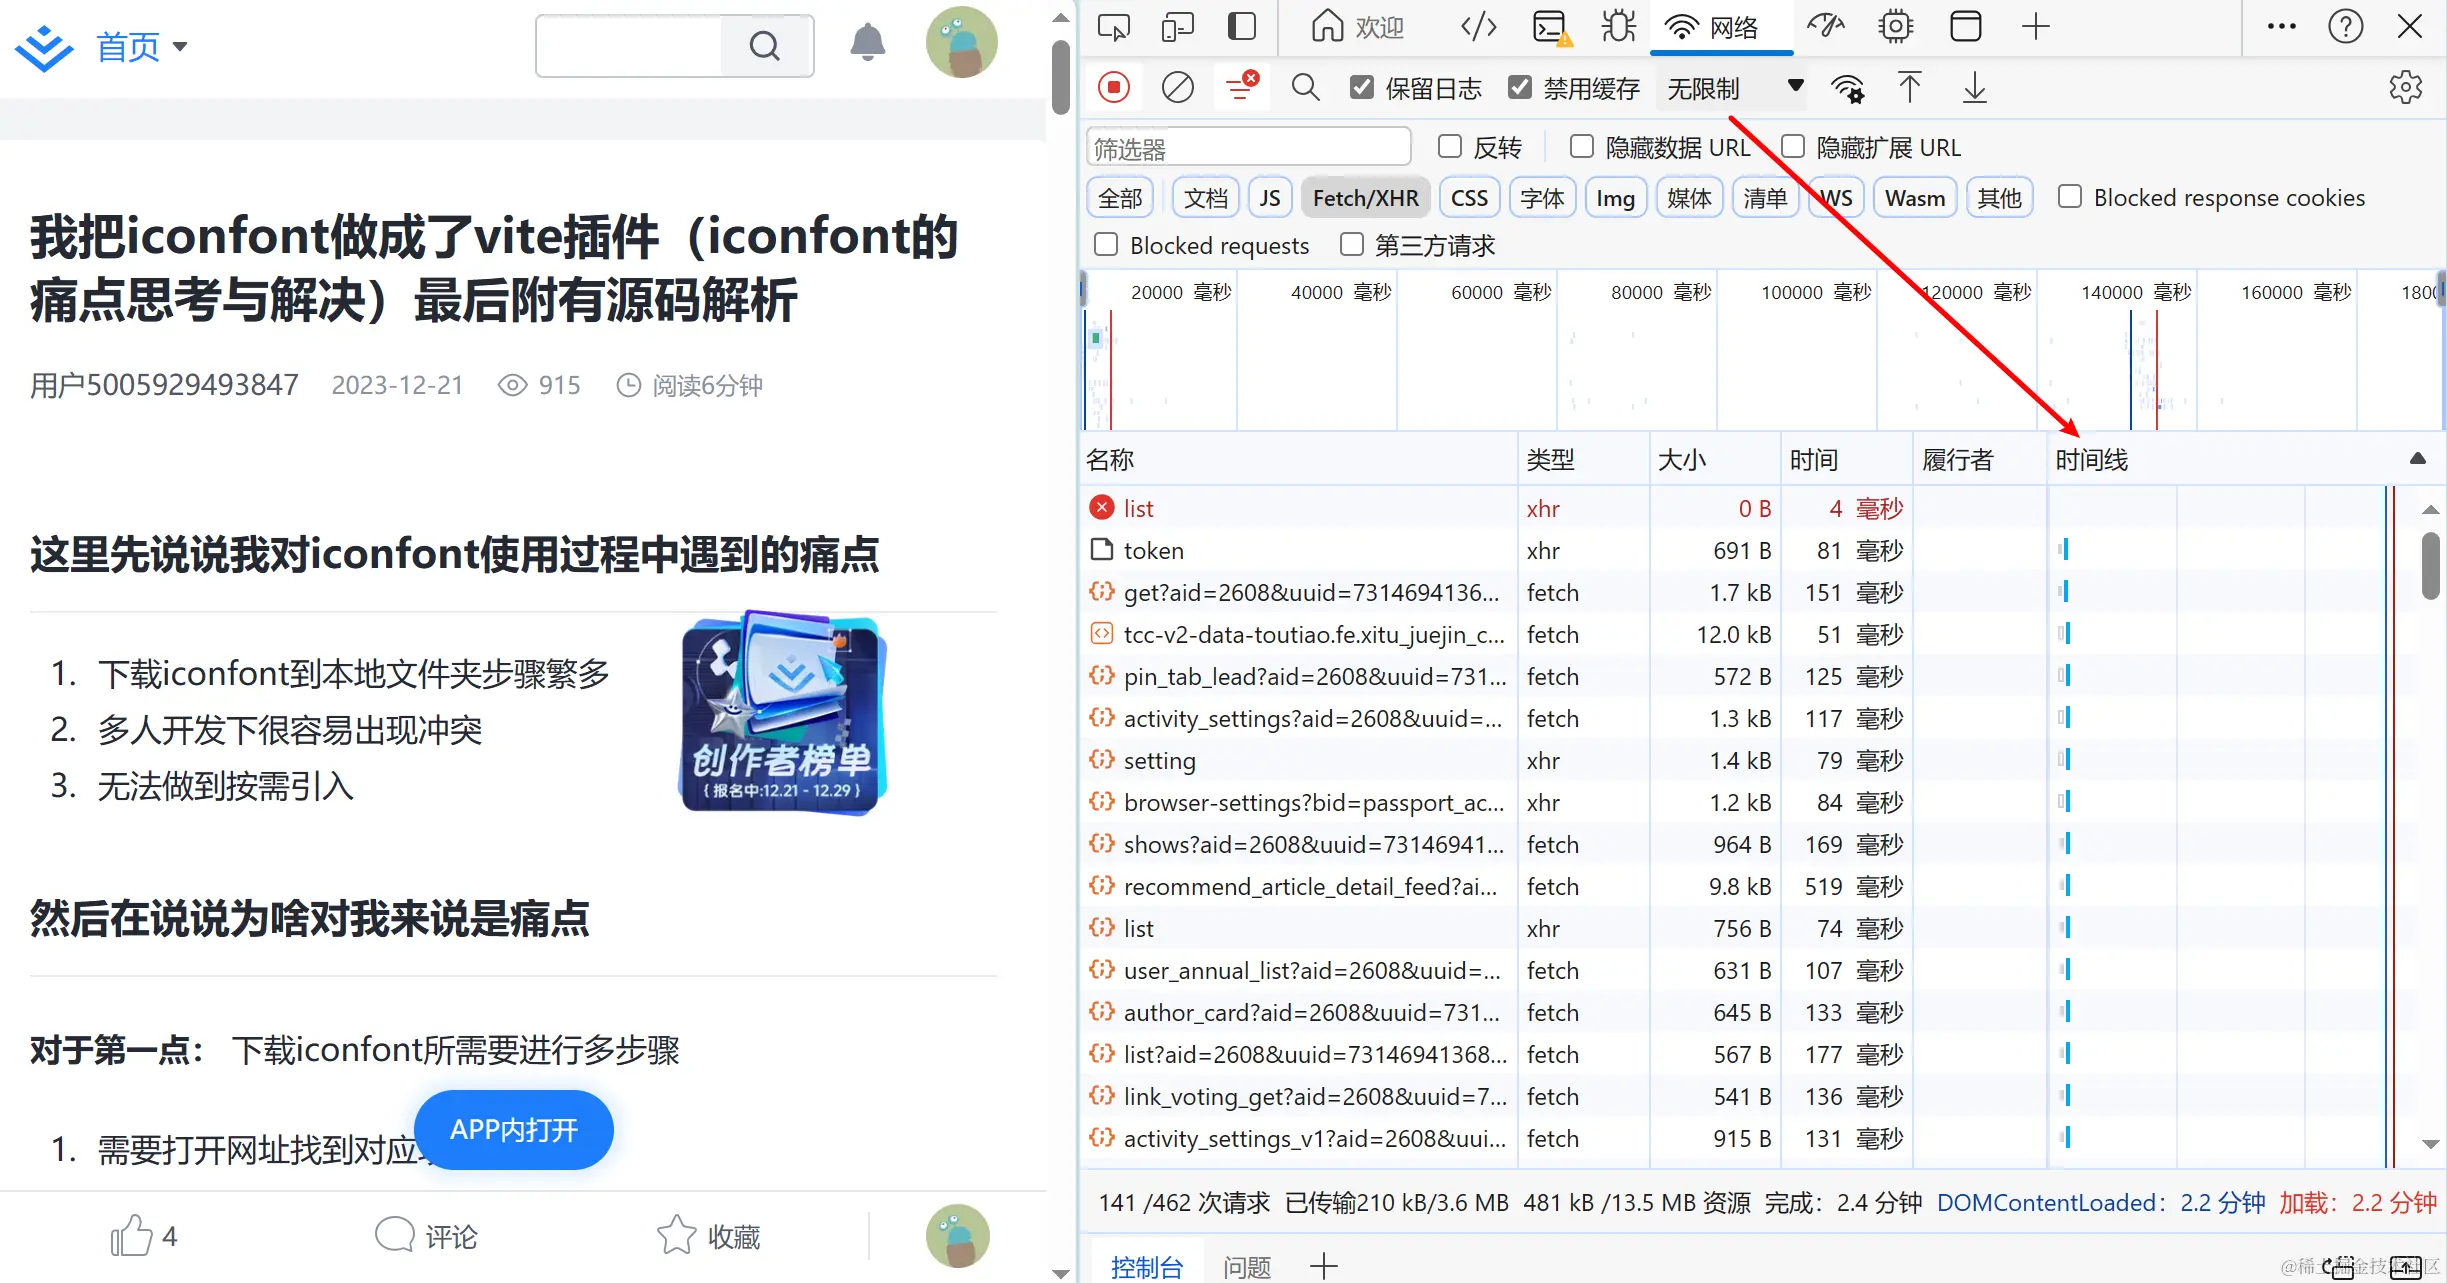Open network panel filter options icon

point(1241,88)
